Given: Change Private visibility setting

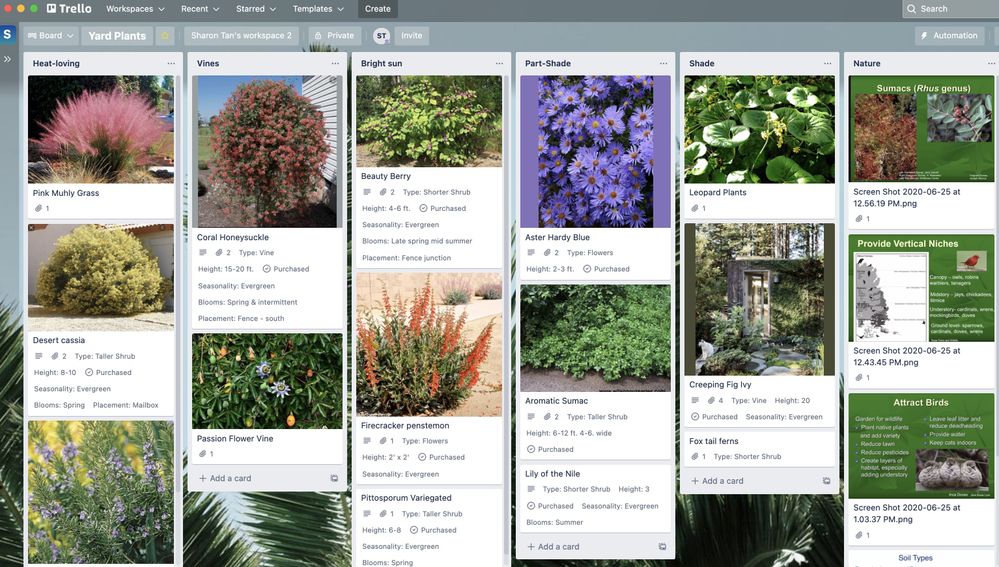Looking at the screenshot, I should [x=334, y=36].
